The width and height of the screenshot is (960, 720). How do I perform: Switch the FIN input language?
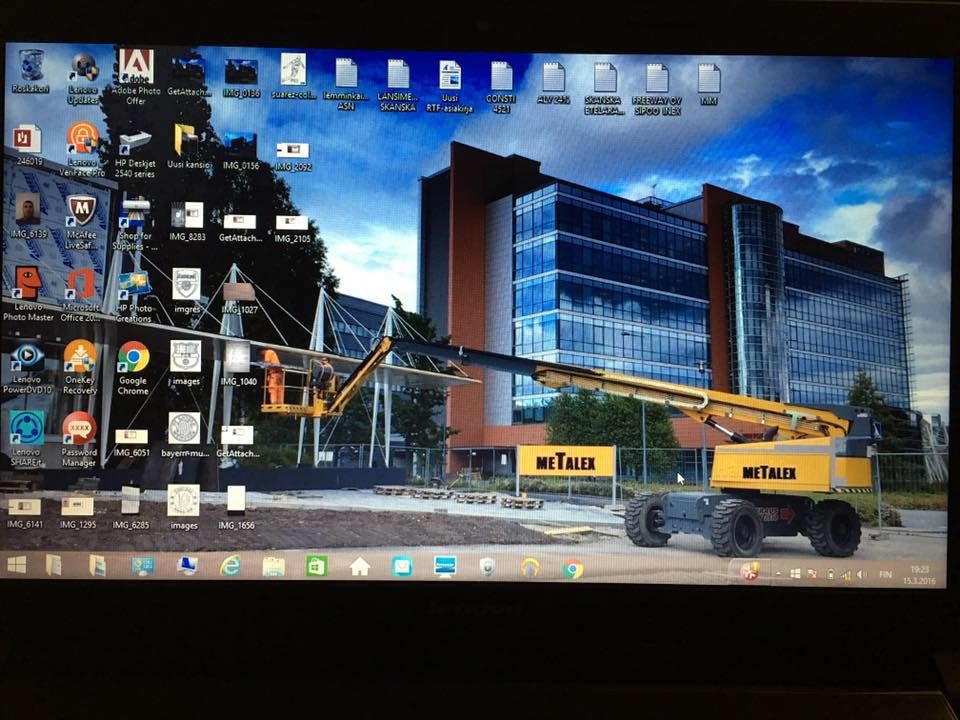pyautogui.click(x=885, y=574)
